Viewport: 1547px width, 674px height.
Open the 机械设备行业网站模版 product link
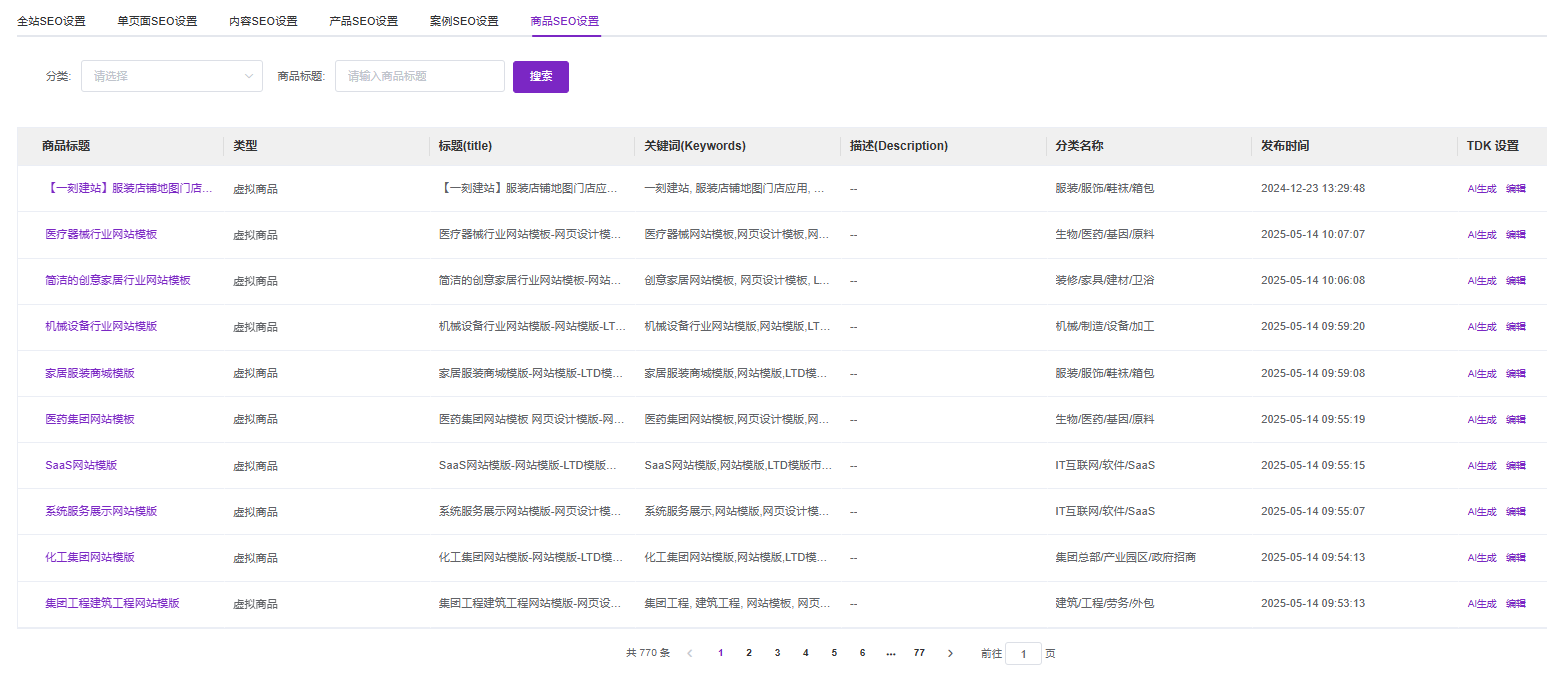pyautogui.click(x=101, y=327)
